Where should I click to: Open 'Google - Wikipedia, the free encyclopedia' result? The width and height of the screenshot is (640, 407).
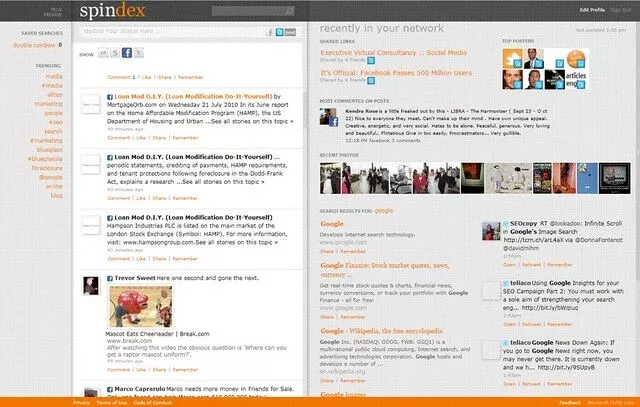pos(381,331)
